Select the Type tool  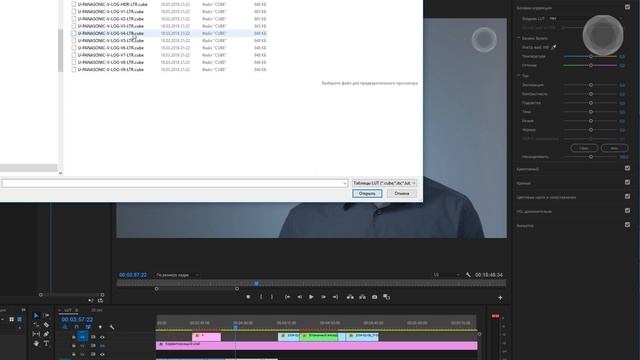click(x=46, y=344)
